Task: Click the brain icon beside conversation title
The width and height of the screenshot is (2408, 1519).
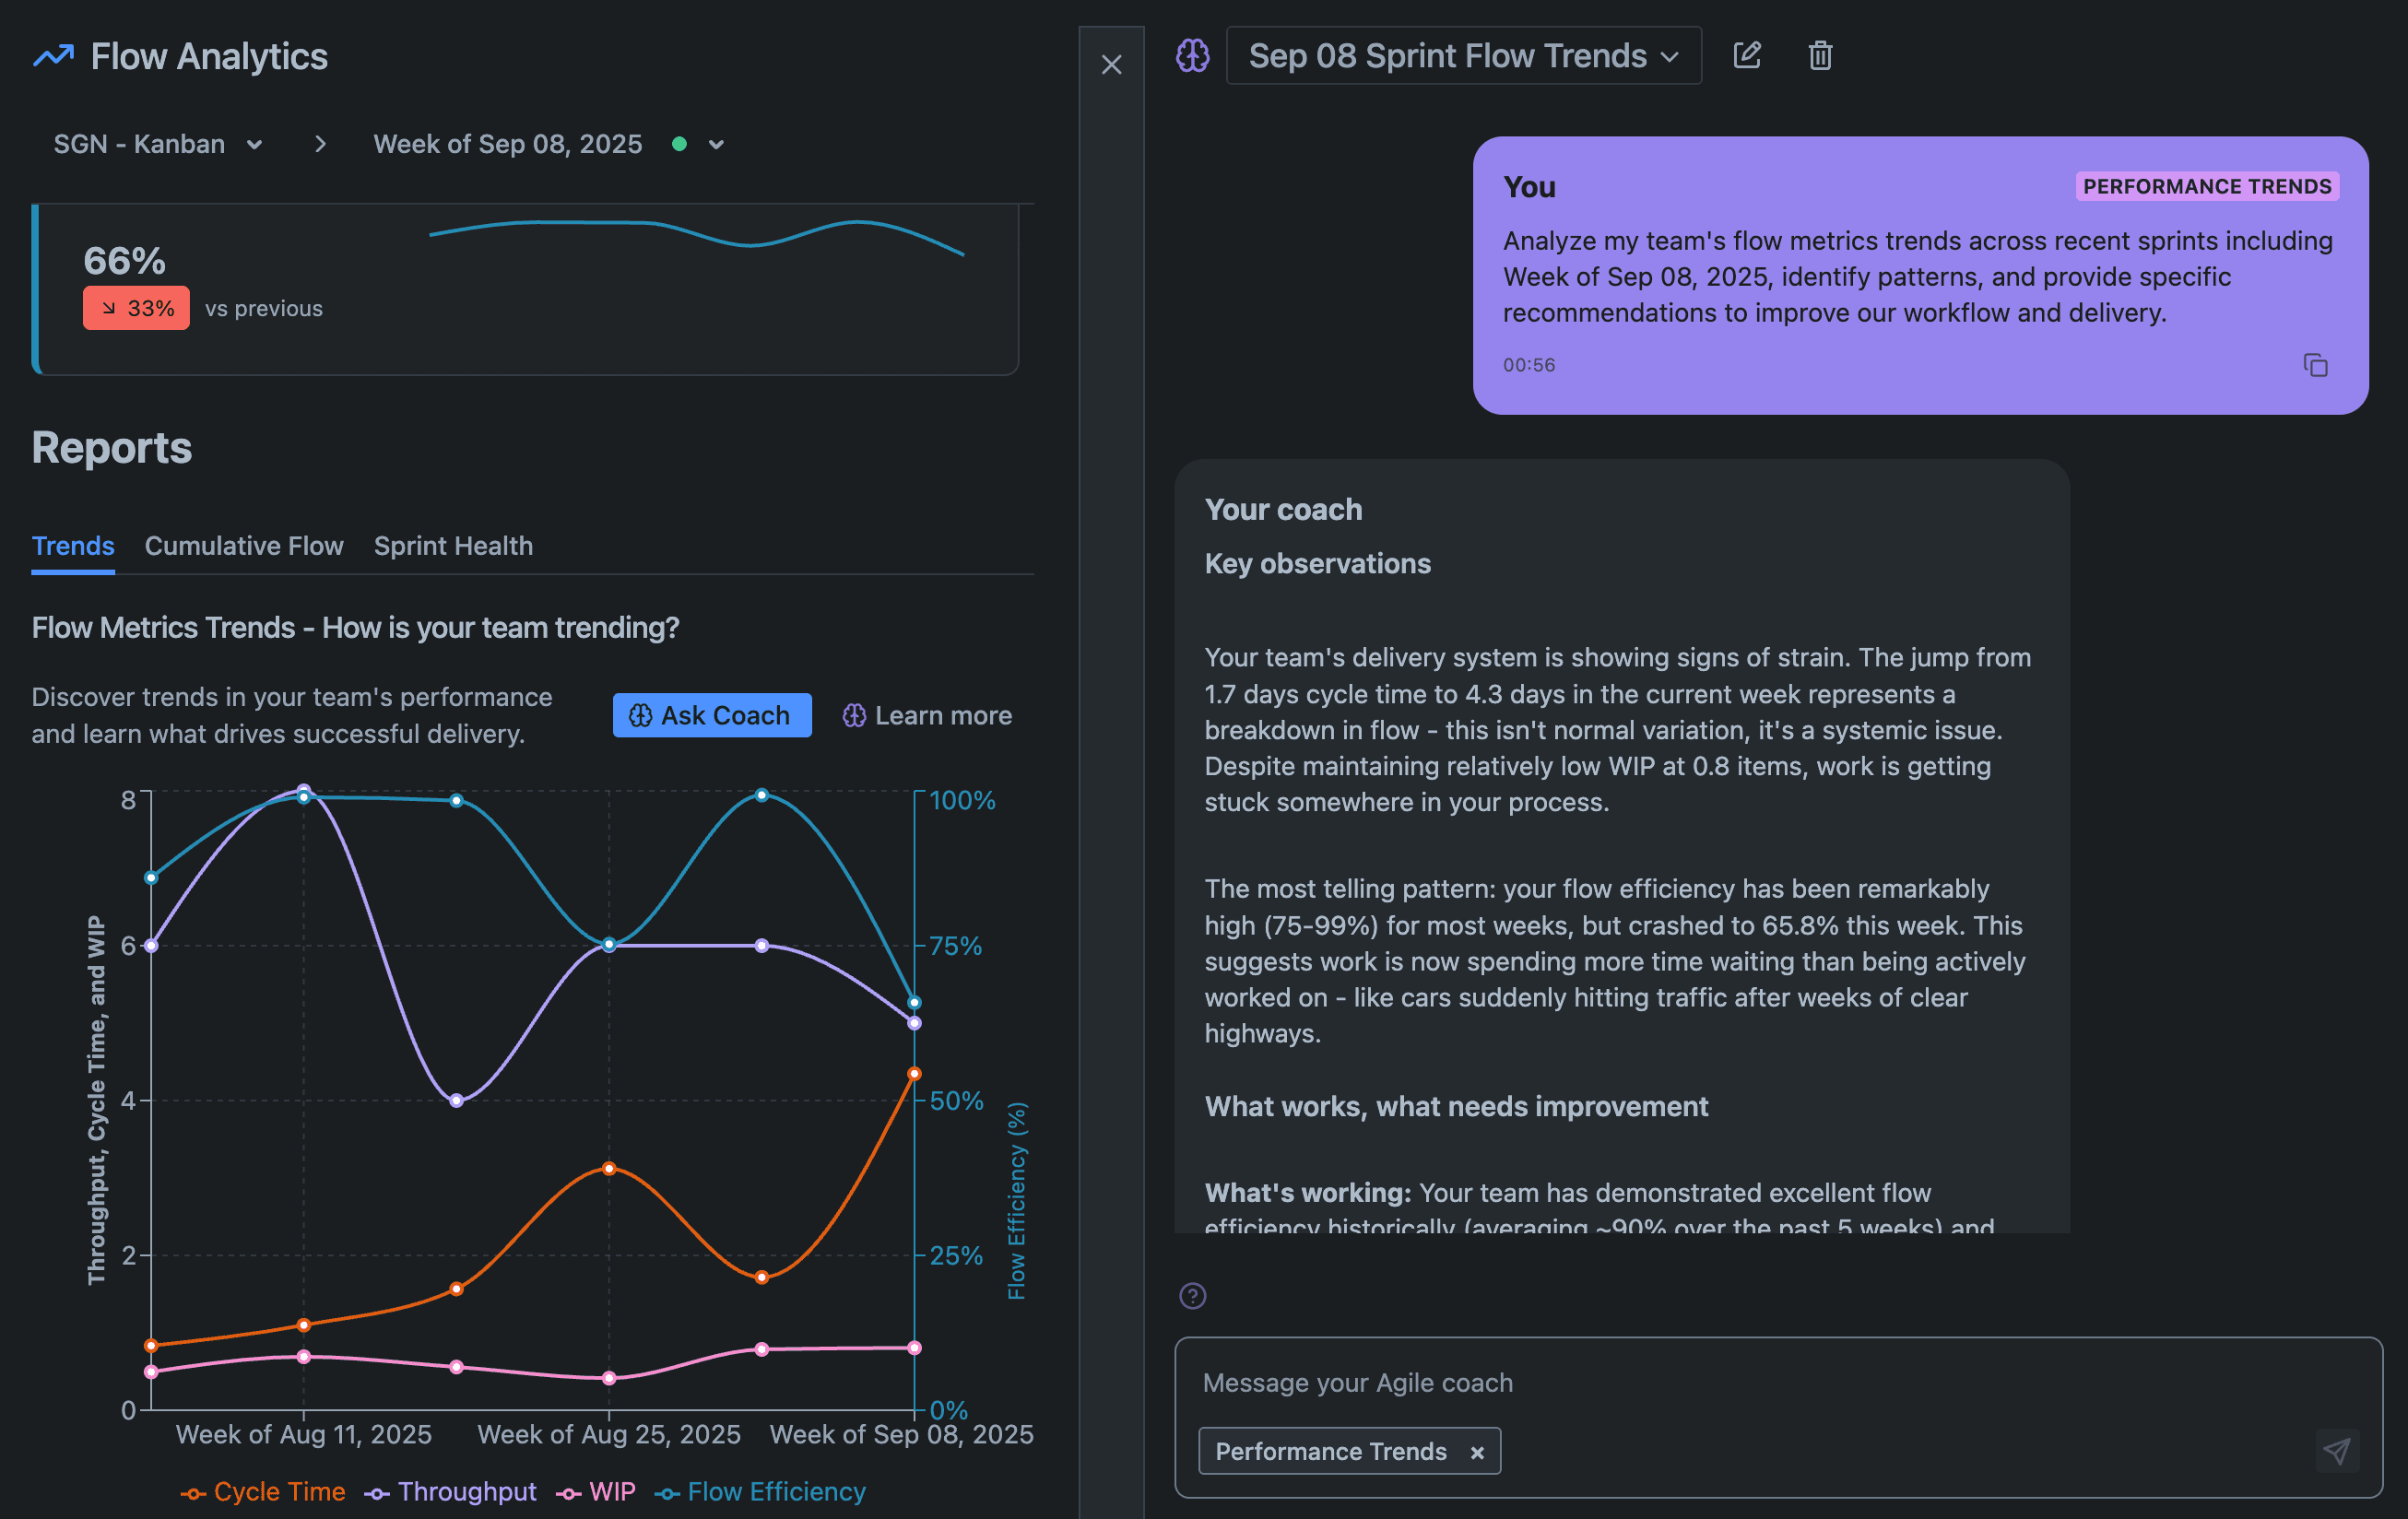Action: point(1192,55)
